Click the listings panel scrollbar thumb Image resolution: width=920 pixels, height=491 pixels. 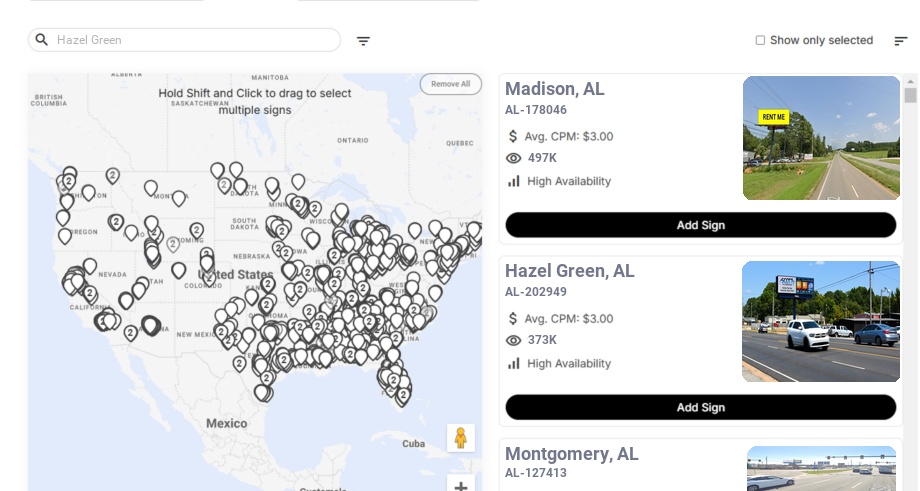tap(910, 95)
